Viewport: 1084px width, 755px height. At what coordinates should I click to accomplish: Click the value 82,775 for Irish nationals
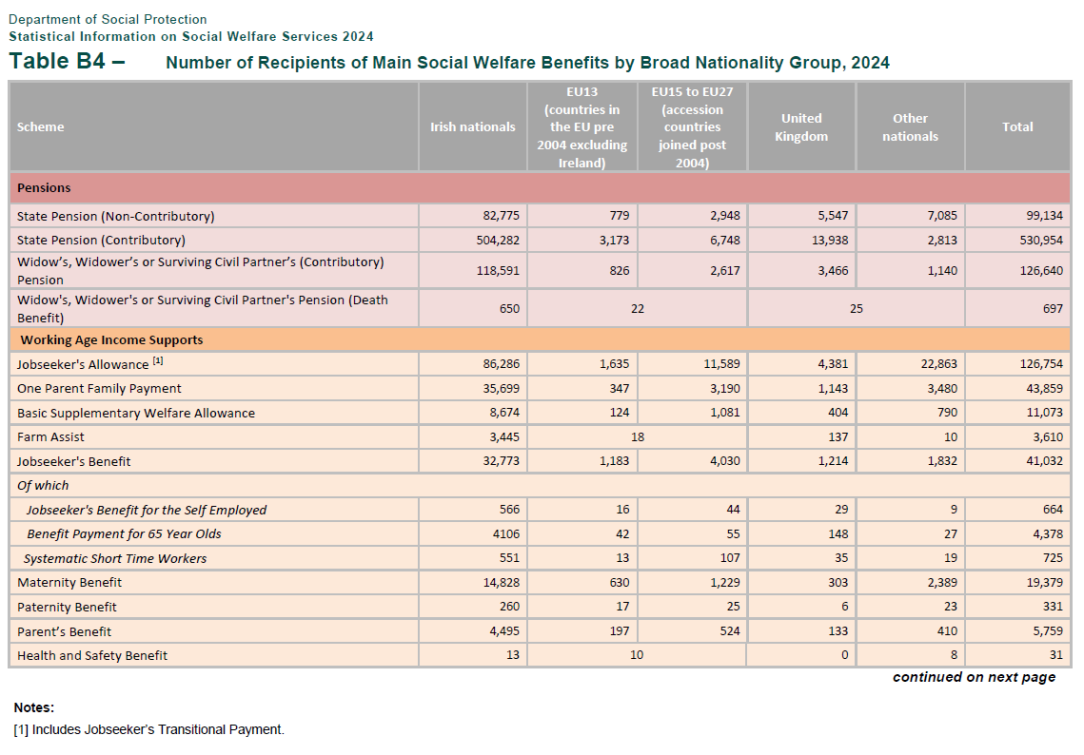(501, 216)
